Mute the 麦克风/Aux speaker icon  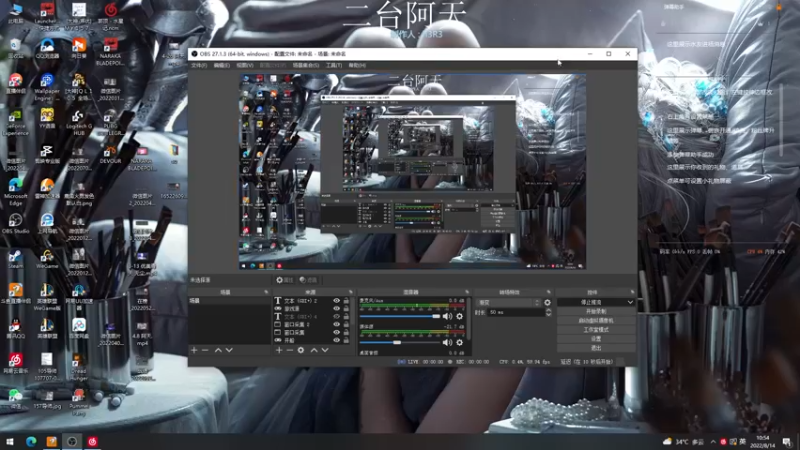pyautogui.click(x=447, y=316)
